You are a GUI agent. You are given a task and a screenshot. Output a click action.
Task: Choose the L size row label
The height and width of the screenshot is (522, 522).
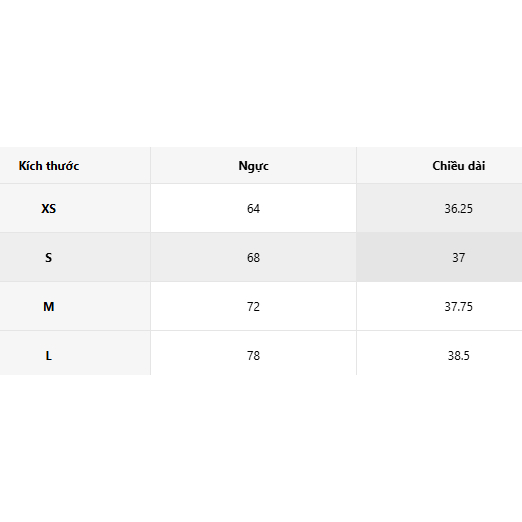49,356
